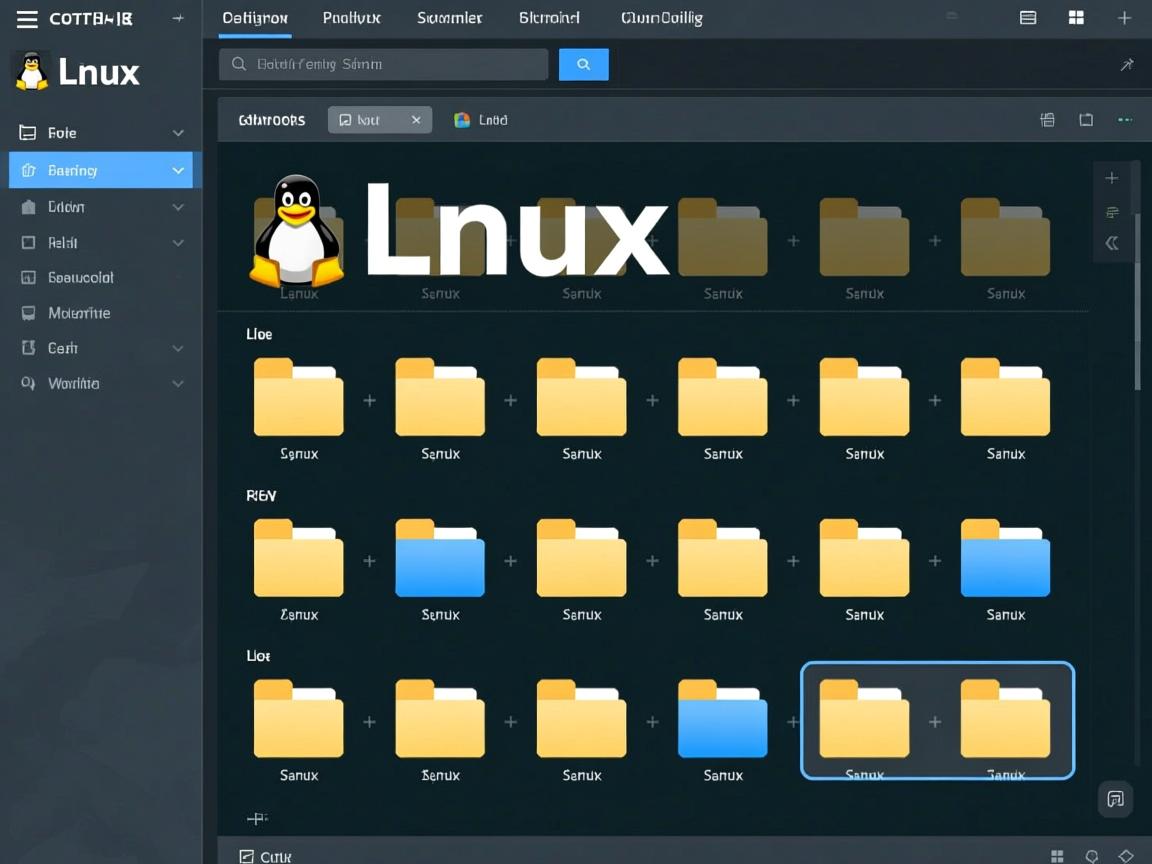The image size is (1152, 864).
Task: Expand the highlighted sidebar entry's chevron
Action: pos(178,170)
